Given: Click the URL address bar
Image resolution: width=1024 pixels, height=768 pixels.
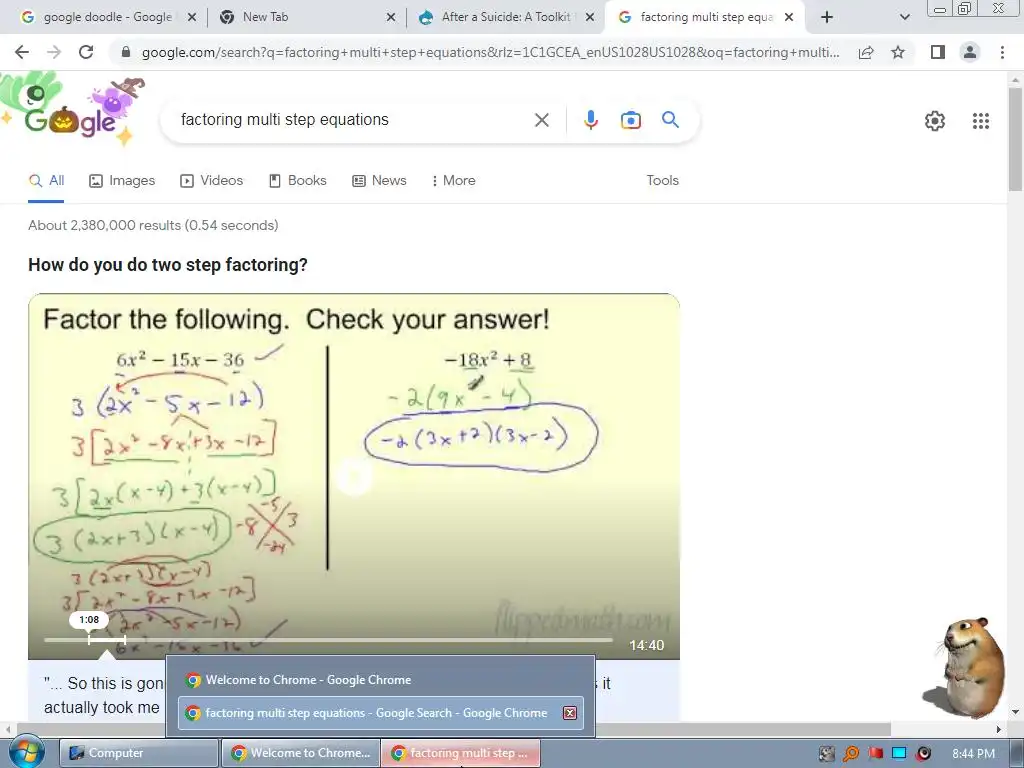Looking at the screenshot, I should point(490,52).
